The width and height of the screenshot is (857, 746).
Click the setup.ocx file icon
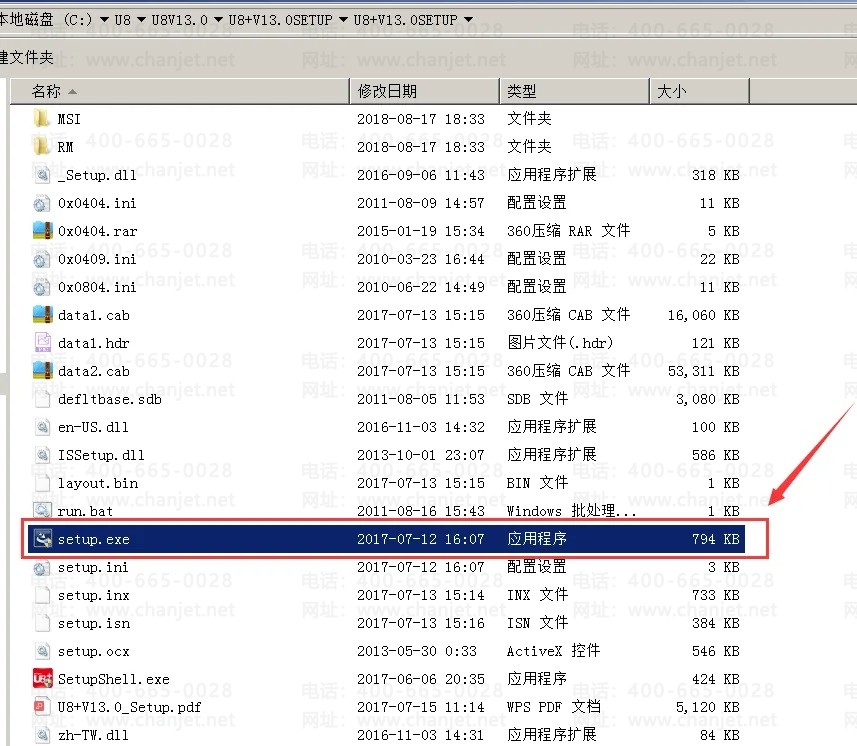42,651
